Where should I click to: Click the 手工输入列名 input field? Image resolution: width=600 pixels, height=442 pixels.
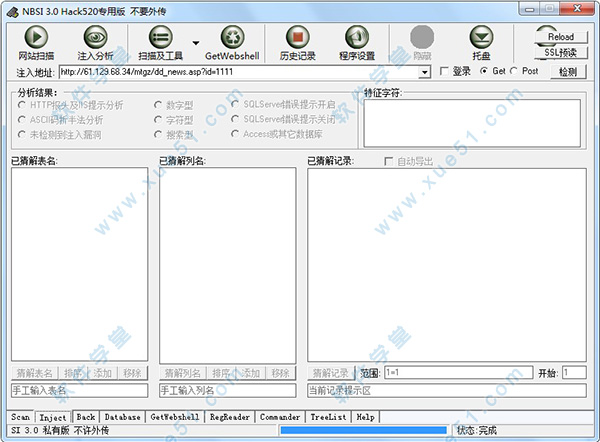pos(228,391)
